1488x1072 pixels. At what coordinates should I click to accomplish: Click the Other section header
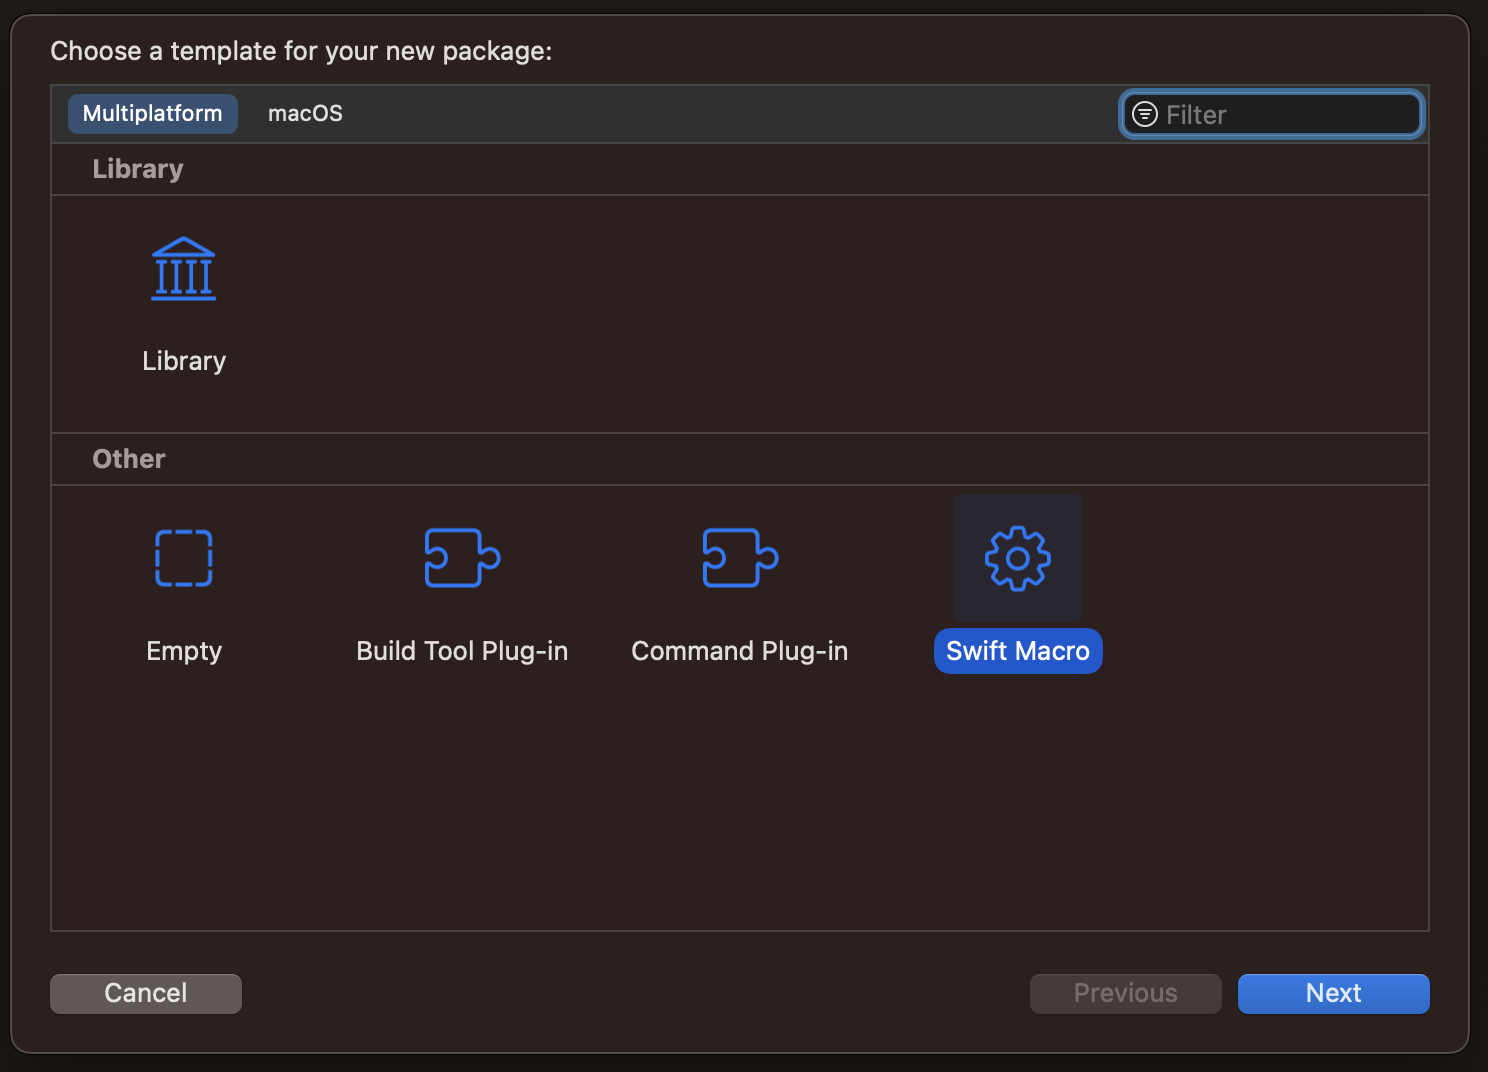point(129,459)
